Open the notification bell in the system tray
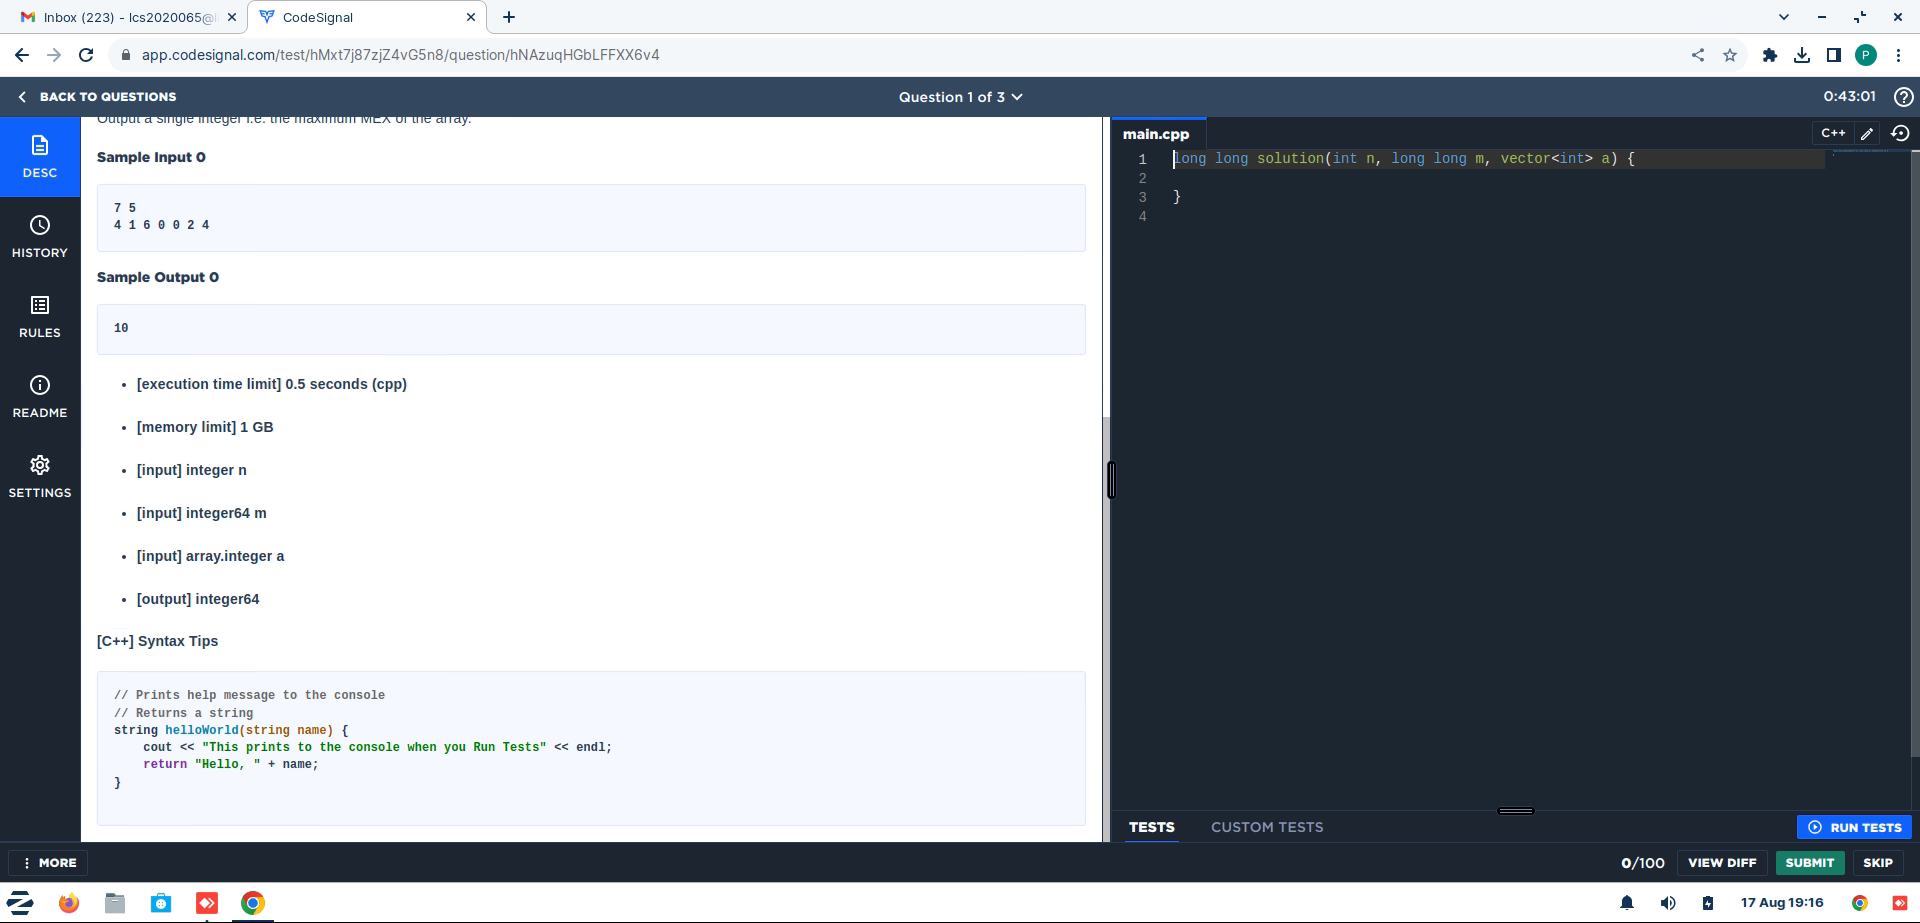Image resolution: width=1920 pixels, height=923 pixels. (x=1628, y=903)
